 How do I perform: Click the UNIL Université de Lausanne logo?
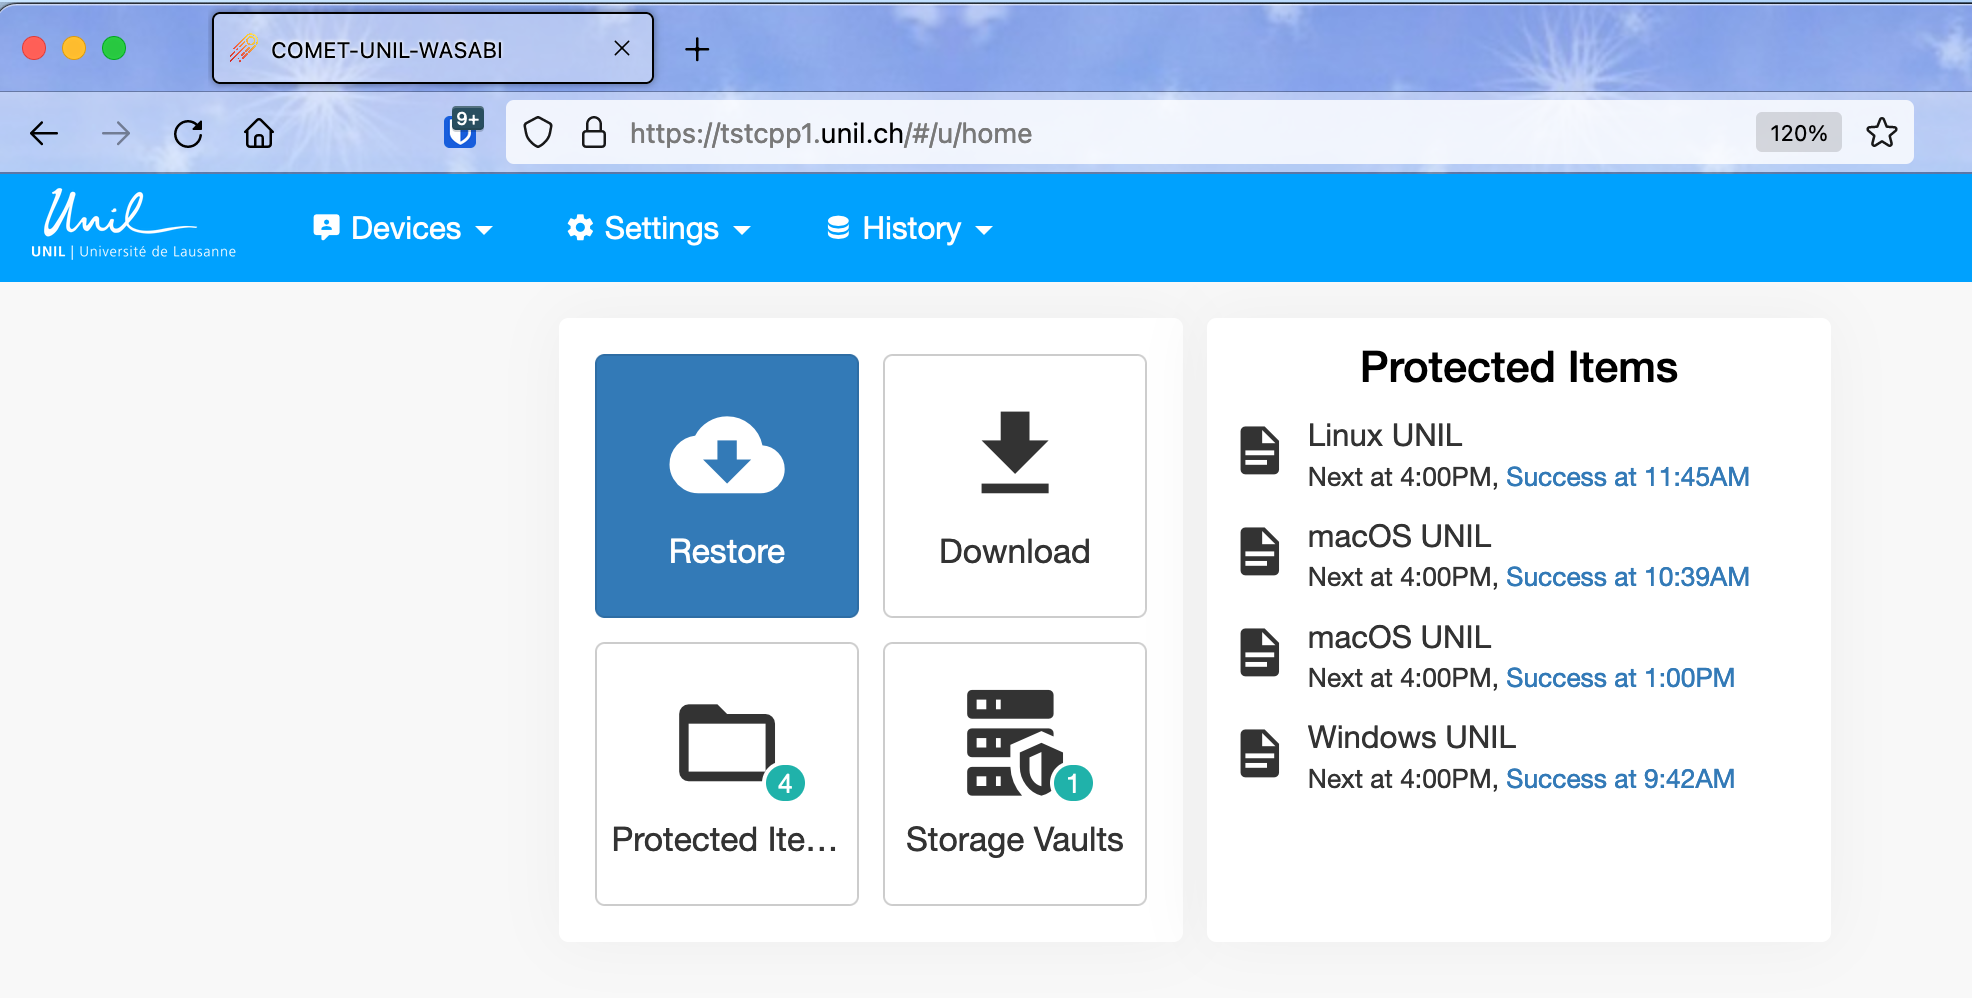(x=133, y=226)
